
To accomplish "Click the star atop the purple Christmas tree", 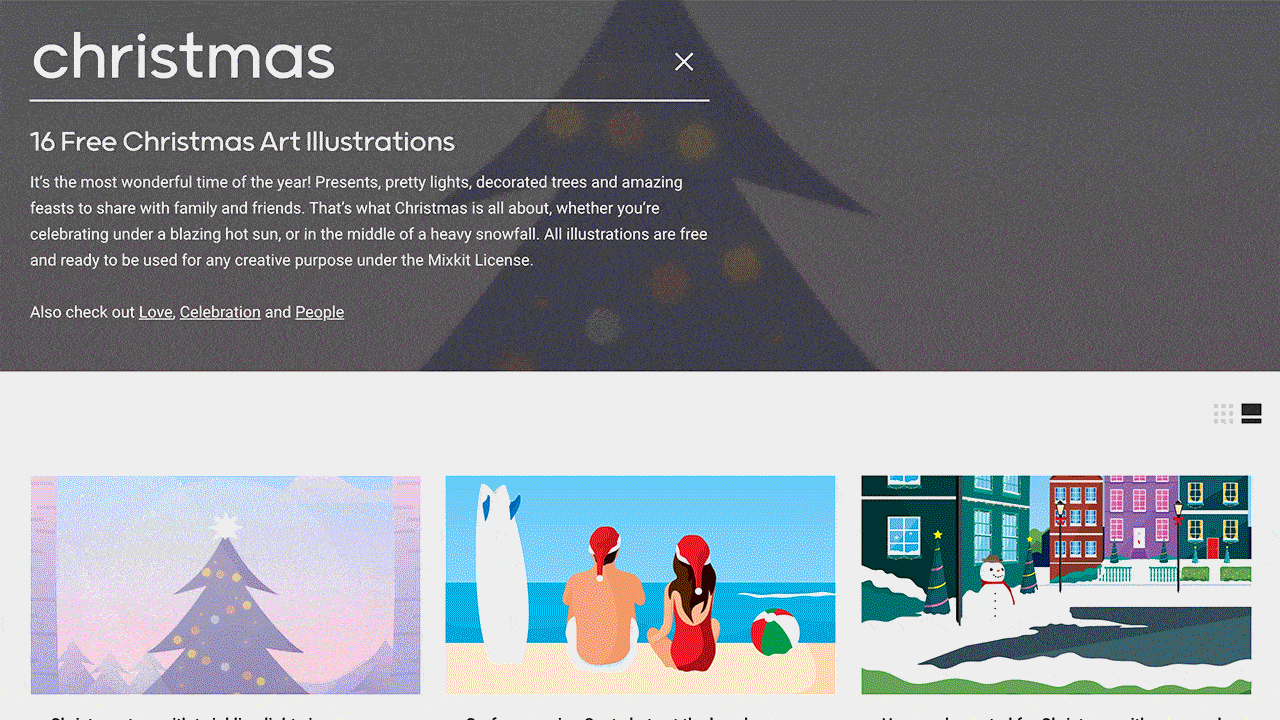I will 227,526.
